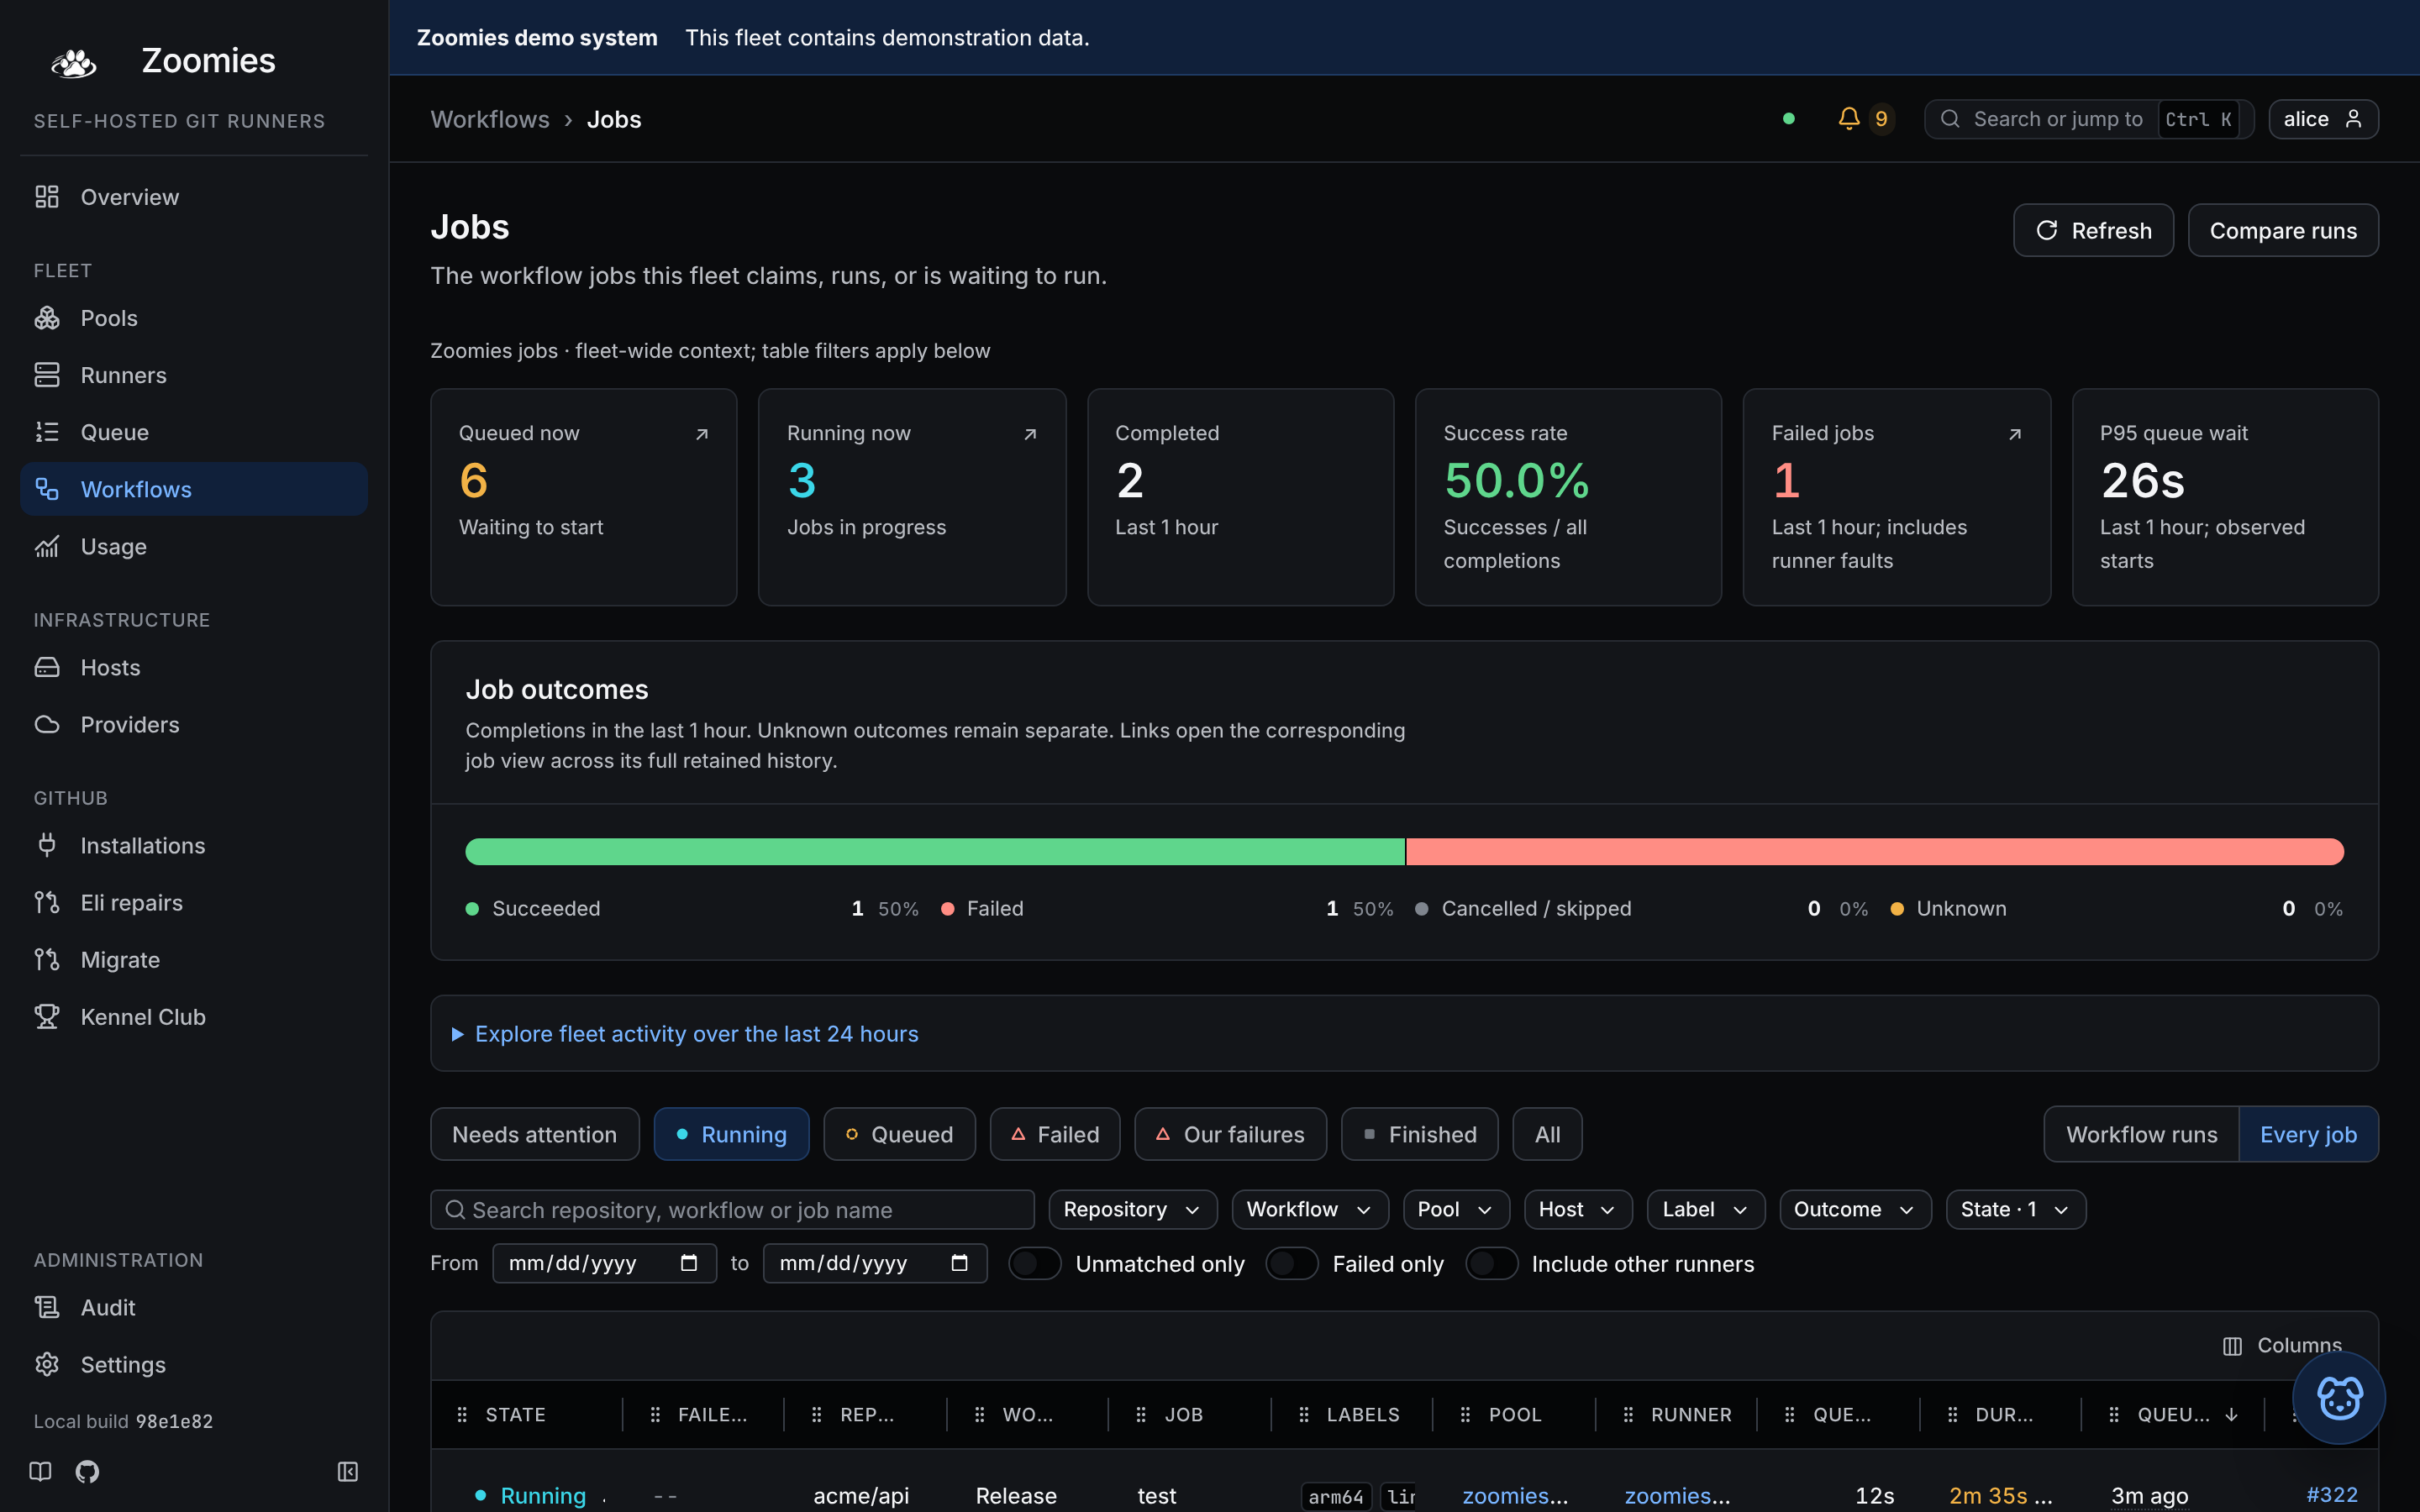The height and width of the screenshot is (1512, 2420).
Task: Open Queued now card arrow icon
Action: (x=702, y=434)
